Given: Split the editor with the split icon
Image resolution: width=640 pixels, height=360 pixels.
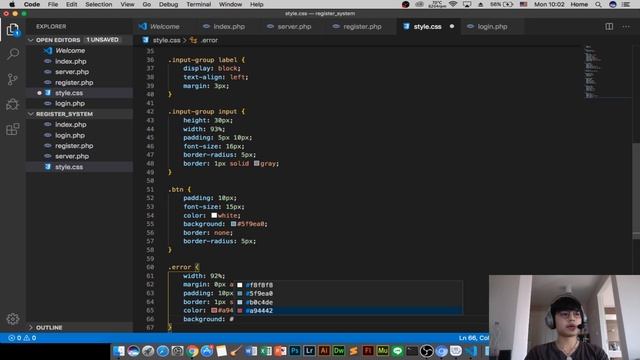Looking at the screenshot, I should pyautogui.click(x=609, y=27).
